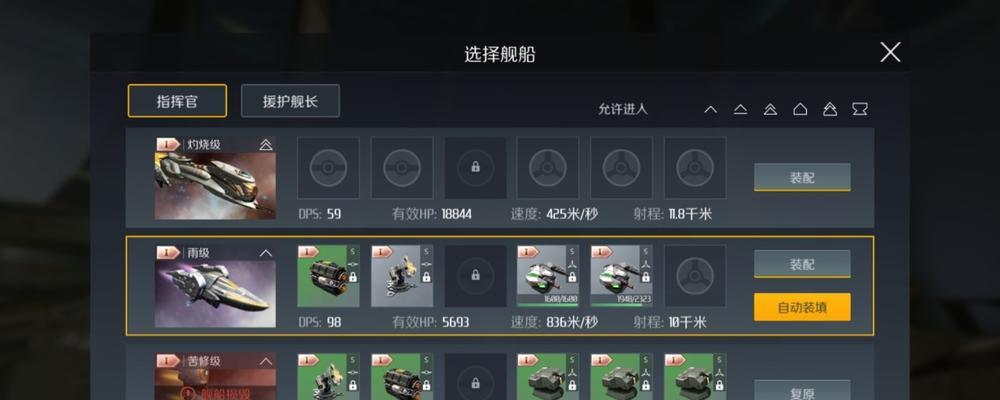Click the 自动装填 button
Viewport: 1000px width, 400px height.
pyautogui.click(x=802, y=307)
